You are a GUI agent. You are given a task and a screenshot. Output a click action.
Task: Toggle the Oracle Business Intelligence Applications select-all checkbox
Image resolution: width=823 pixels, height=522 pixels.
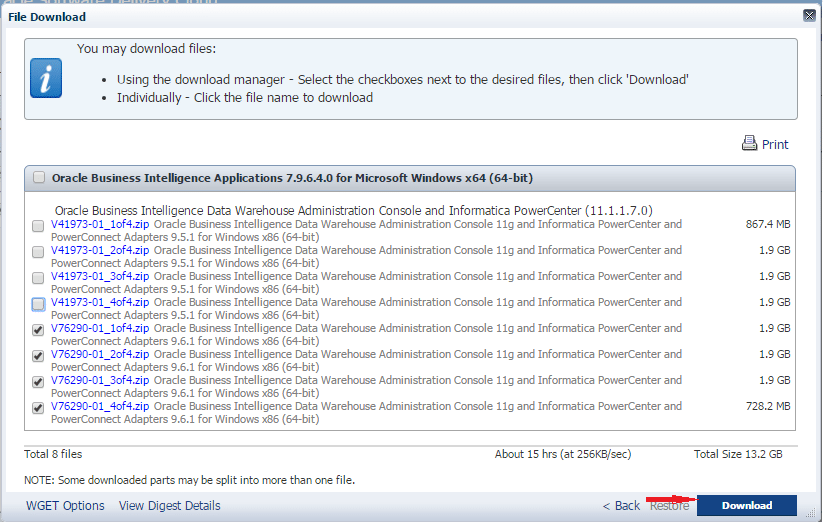[39, 178]
